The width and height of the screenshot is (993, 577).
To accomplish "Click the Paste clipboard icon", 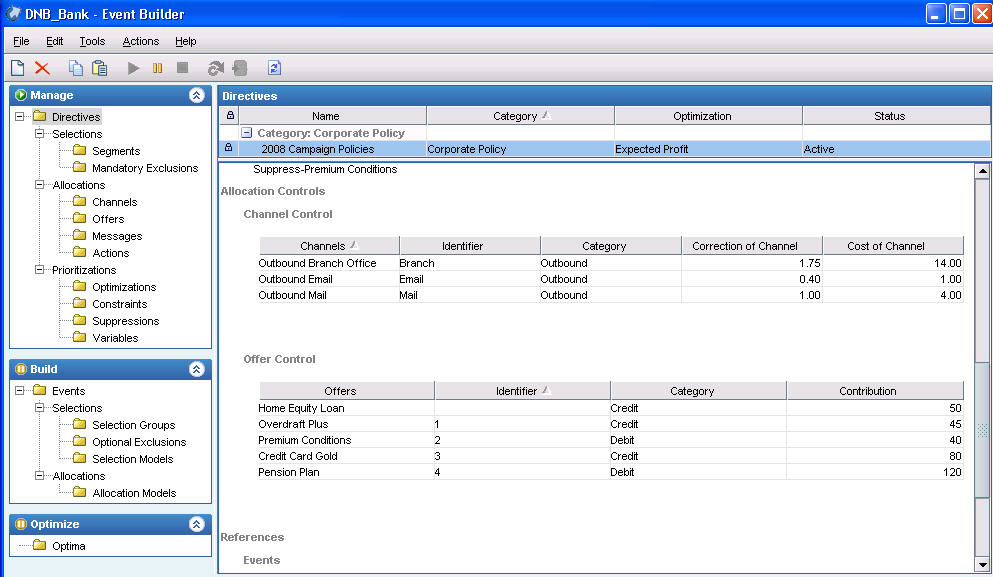I will coord(99,68).
